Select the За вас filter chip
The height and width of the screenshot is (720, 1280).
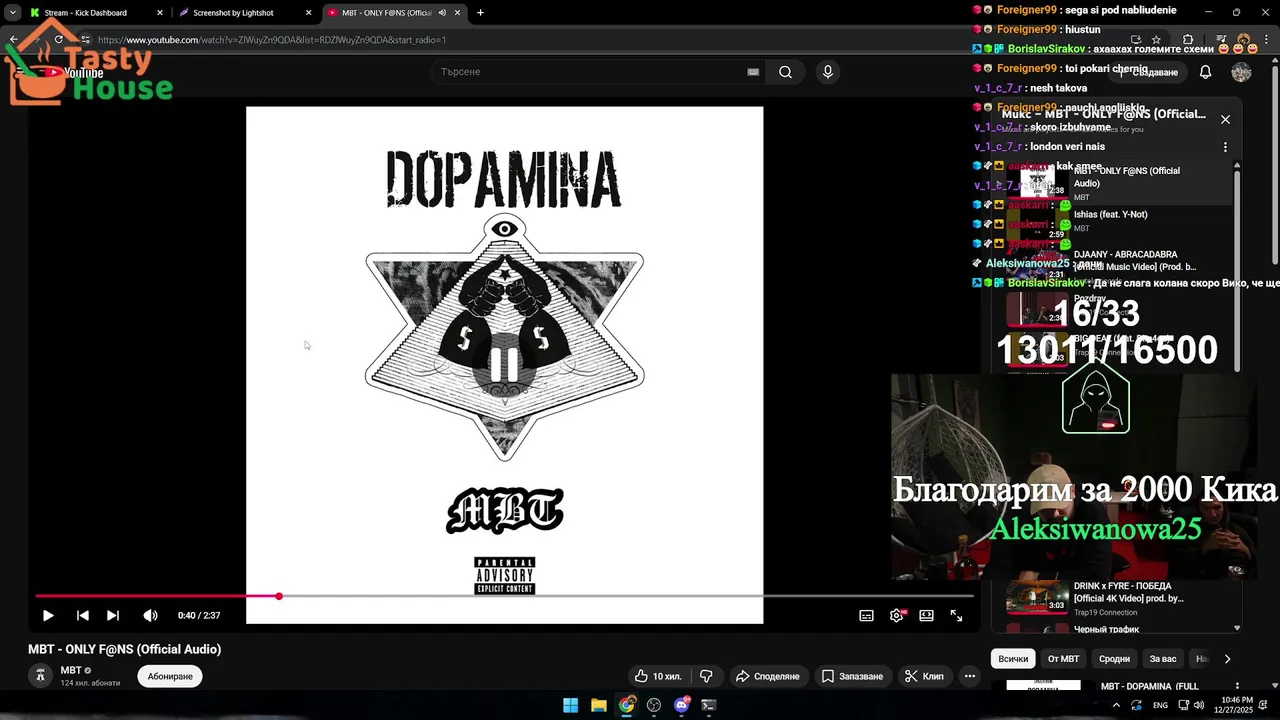(x=1163, y=659)
